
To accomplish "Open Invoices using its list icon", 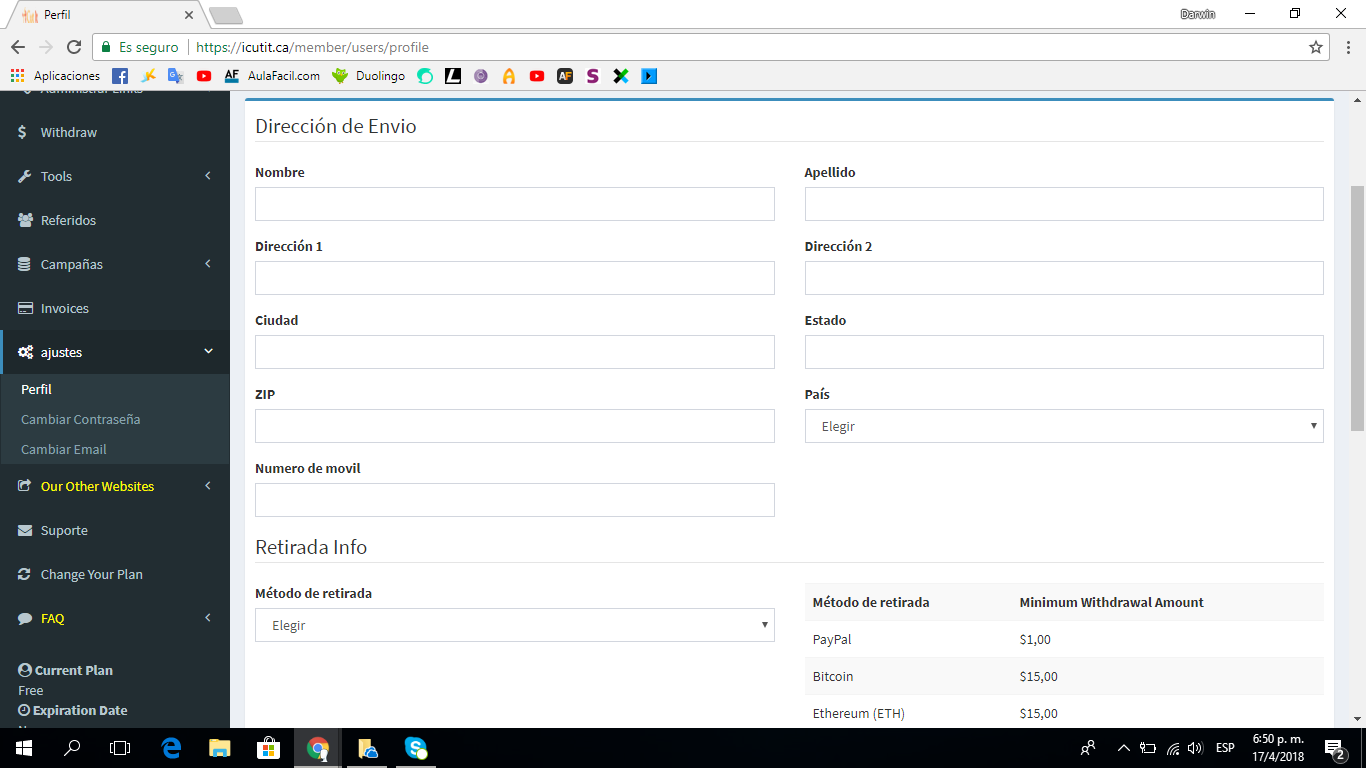I will pos(24,308).
